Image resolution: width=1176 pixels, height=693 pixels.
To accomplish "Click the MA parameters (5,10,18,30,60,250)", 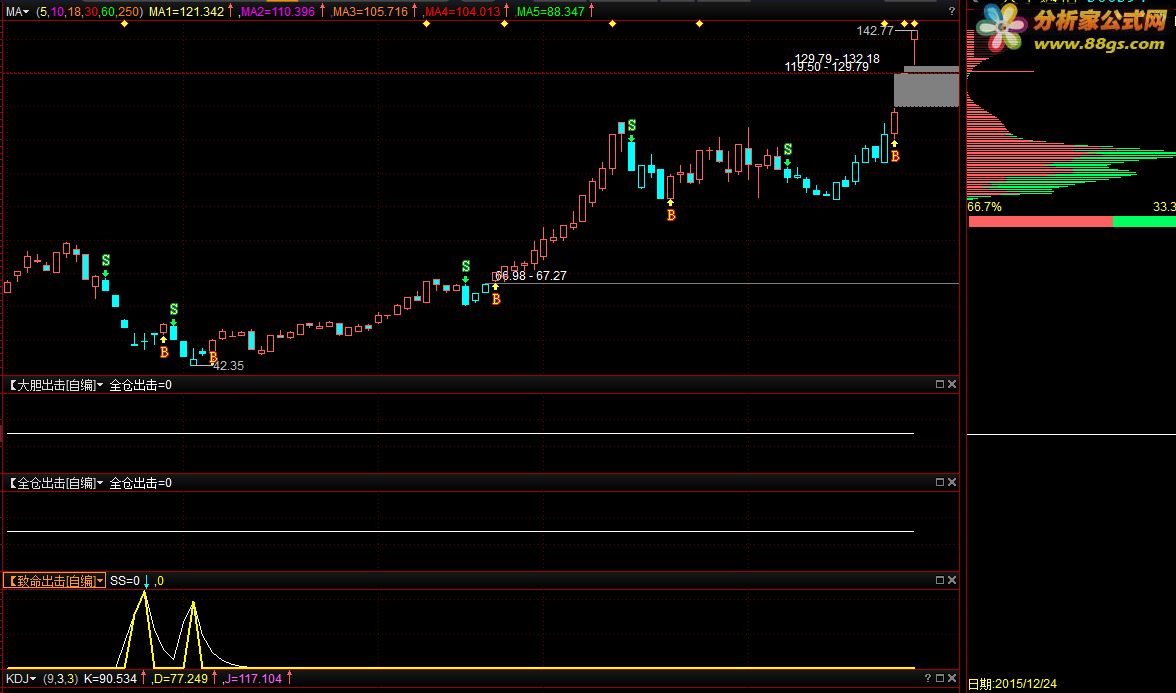I will [x=88, y=11].
